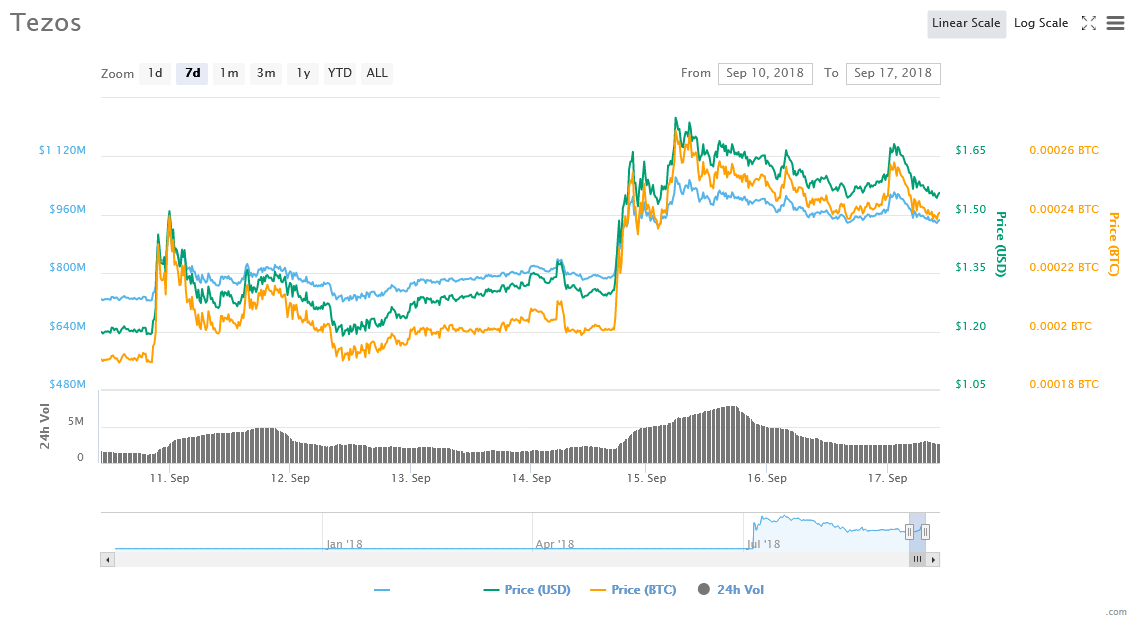The width and height of the screenshot is (1137, 620).
Task: Click the 0.00026 BTC axis label
Action: coord(1064,151)
